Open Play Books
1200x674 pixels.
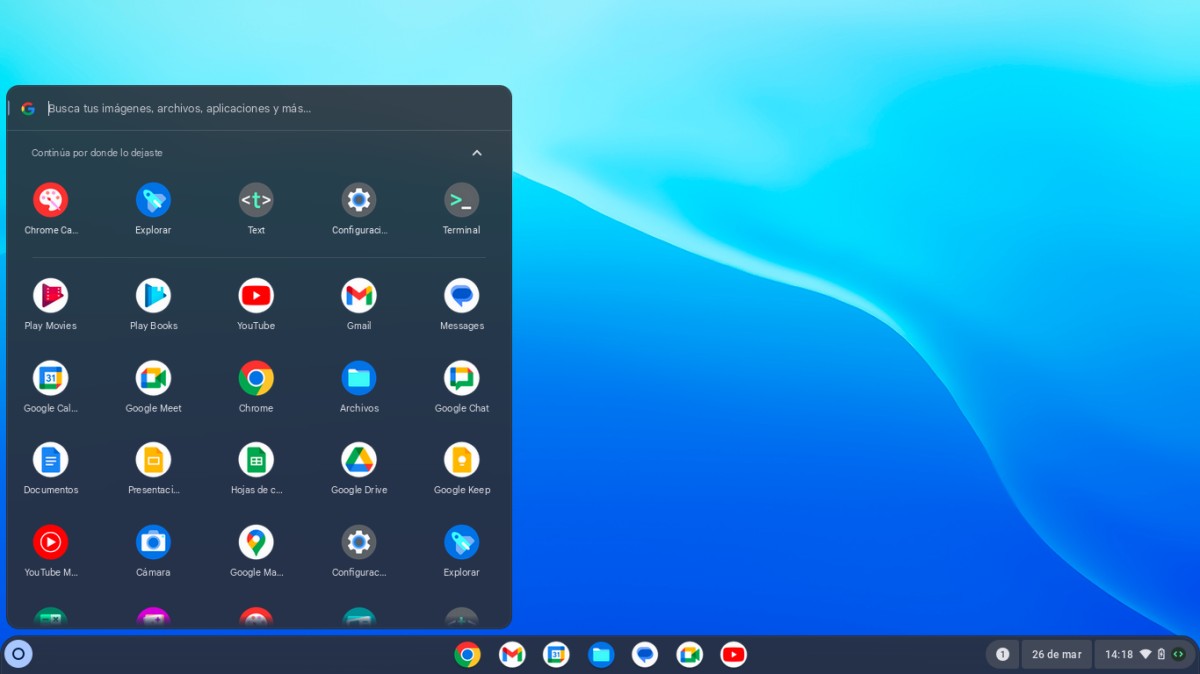[153, 295]
